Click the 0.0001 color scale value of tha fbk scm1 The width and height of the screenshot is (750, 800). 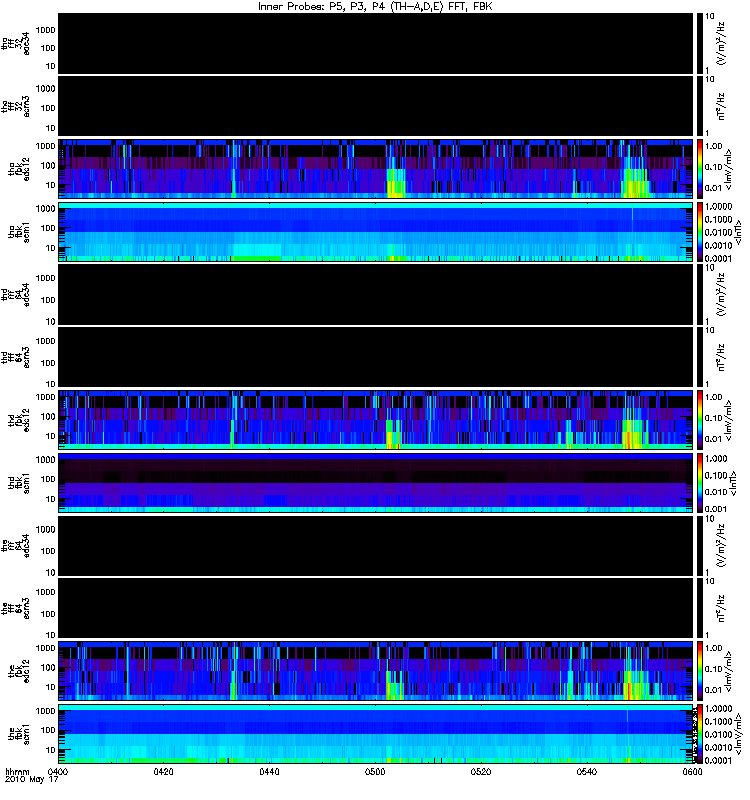pos(718,259)
